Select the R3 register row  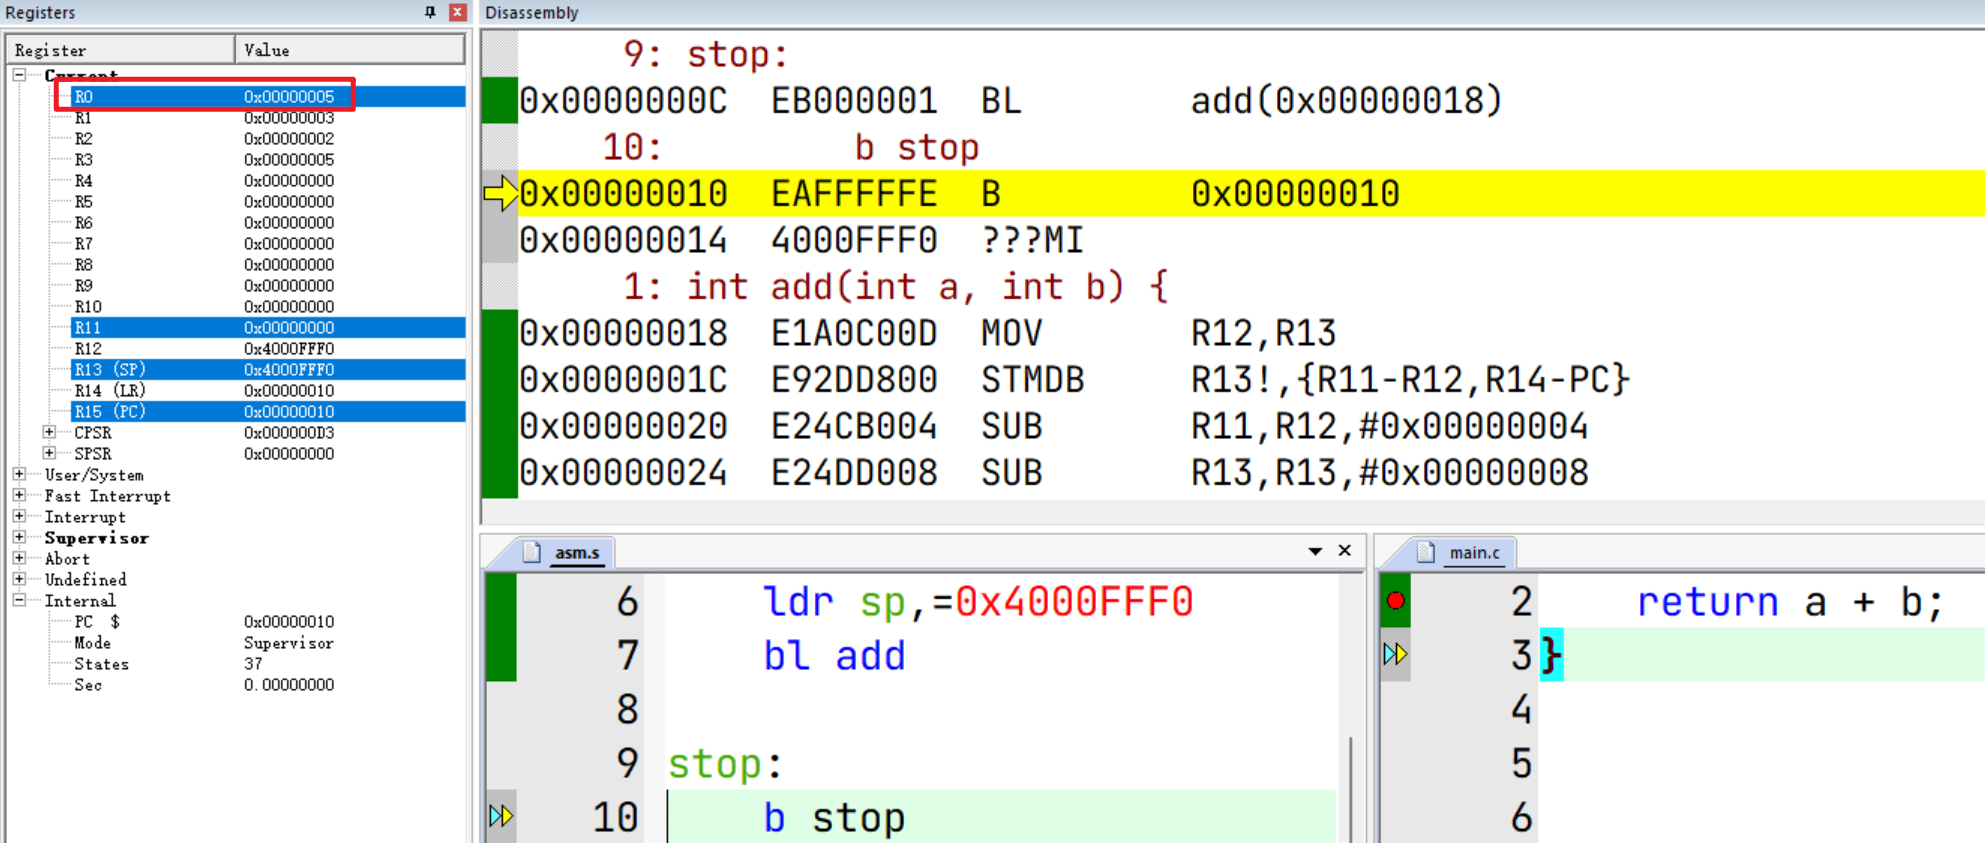pos(268,159)
